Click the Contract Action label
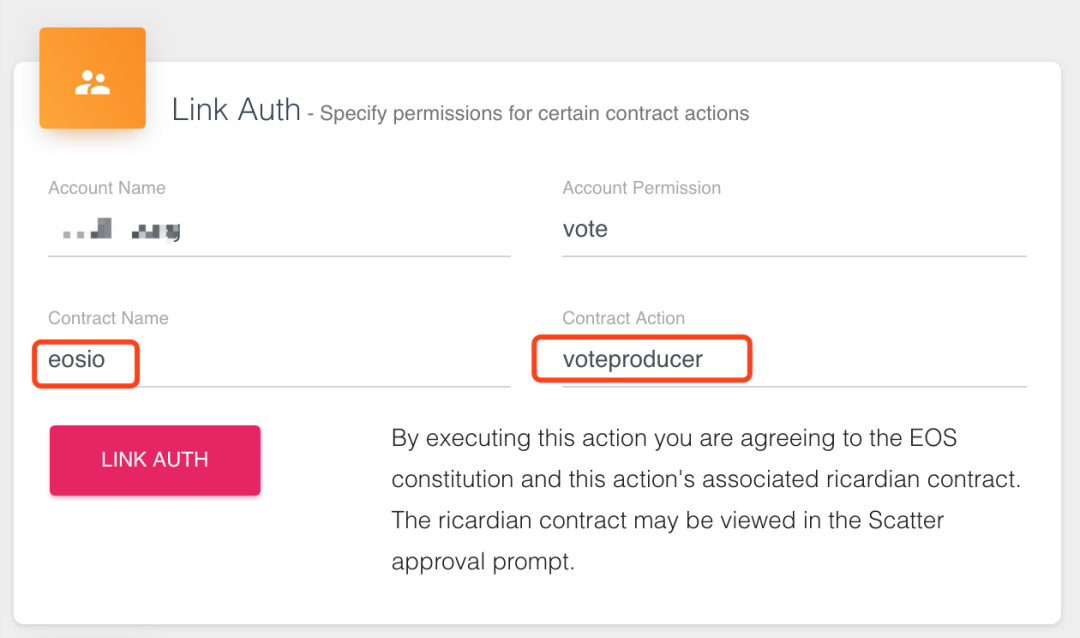The image size is (1080, 638). click(x=623, y=318)
